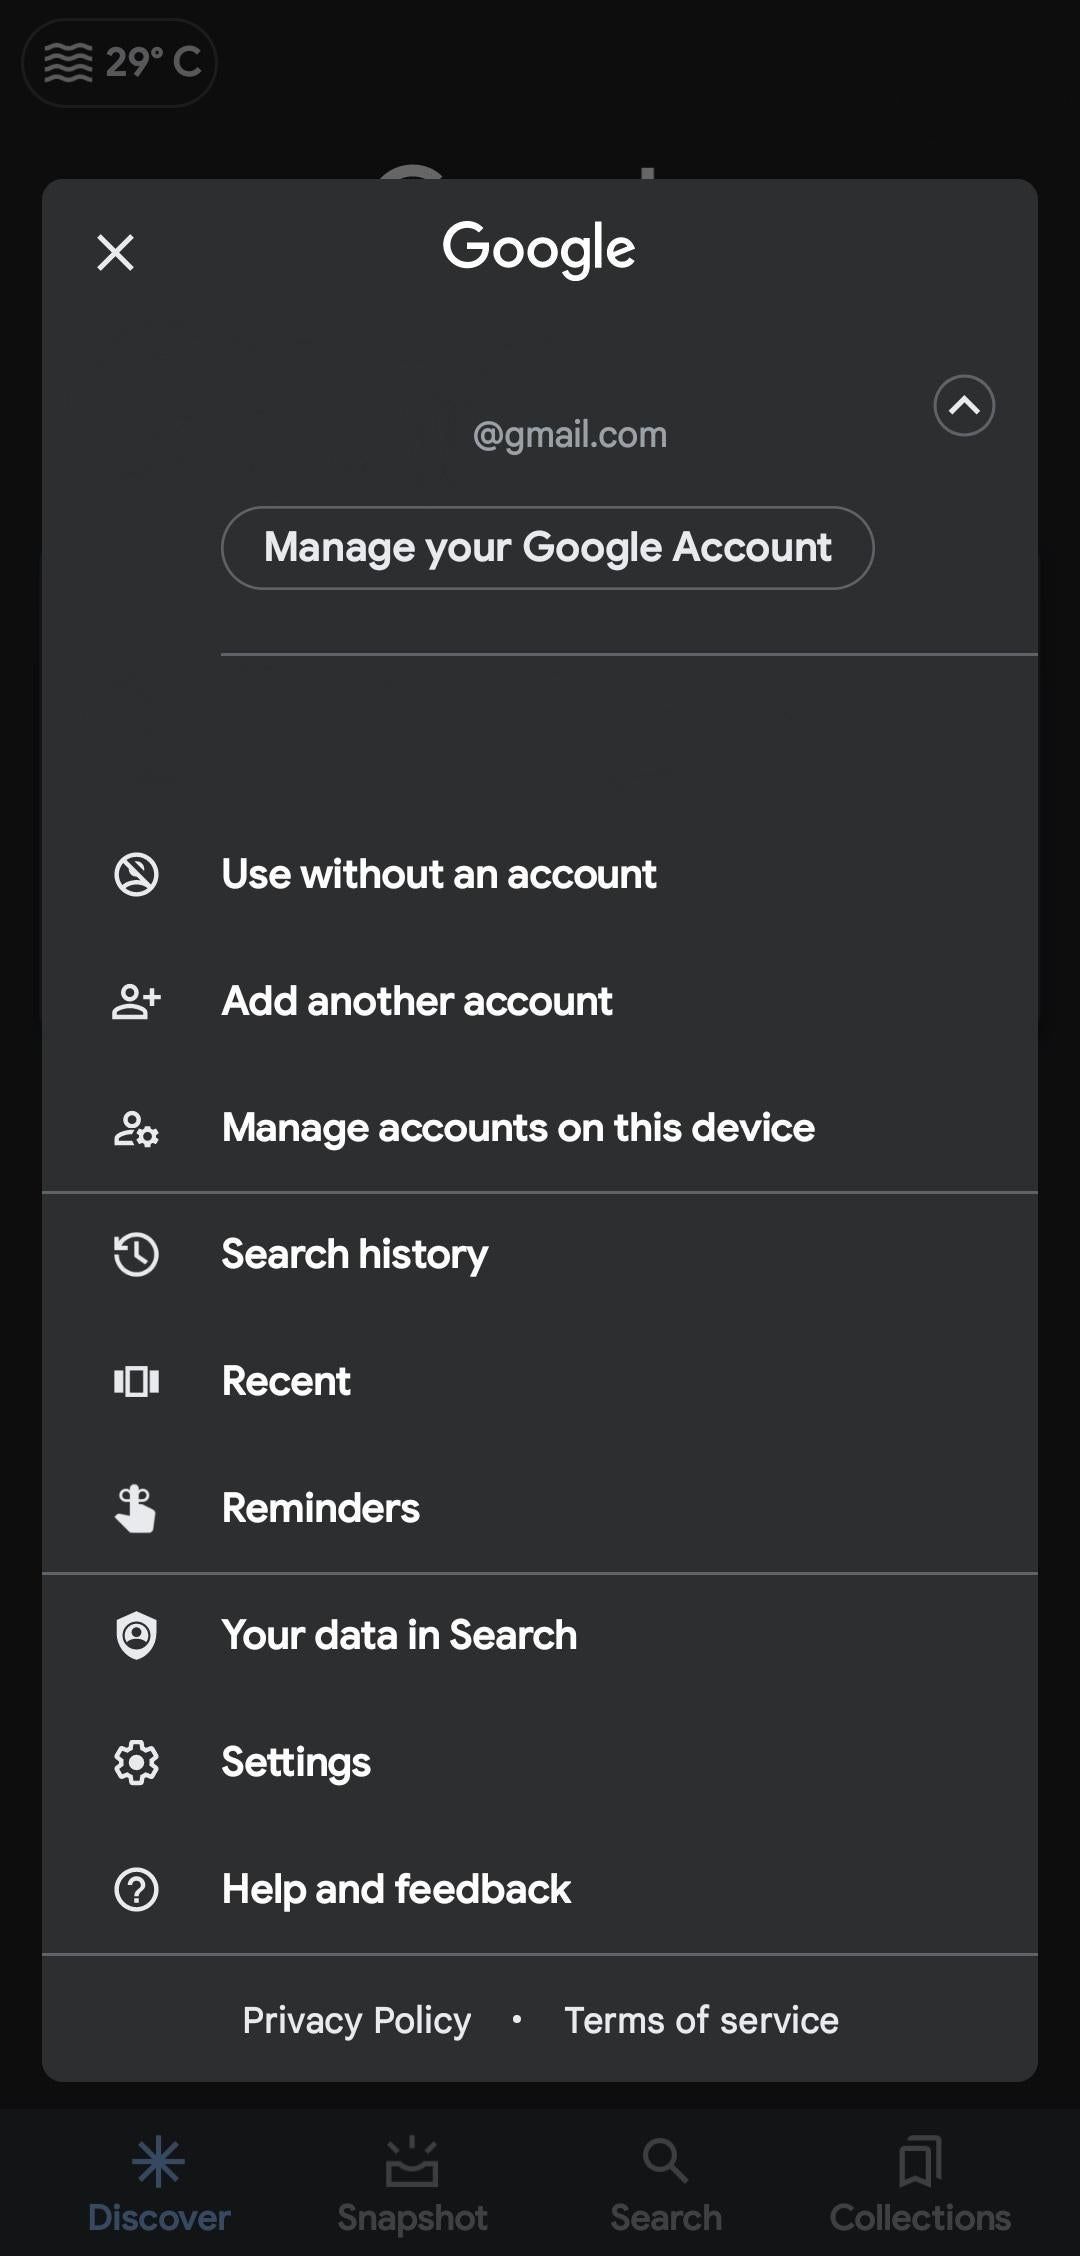
Task: Tap the Reminders hand icon
Action: pyautogui.click(x=135, y=1508)
